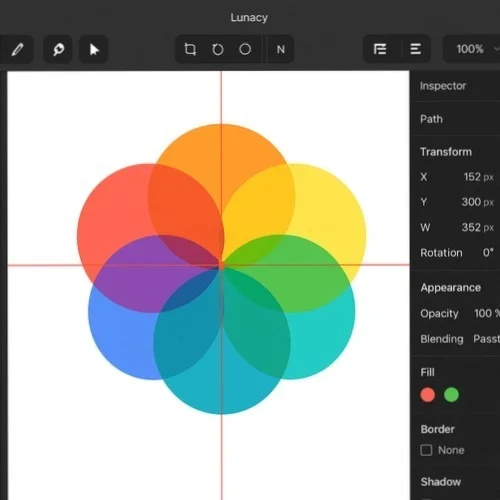500x500 pixels.
Task: Set the Opacity 100 % field
Action: [x=487, y=313]
